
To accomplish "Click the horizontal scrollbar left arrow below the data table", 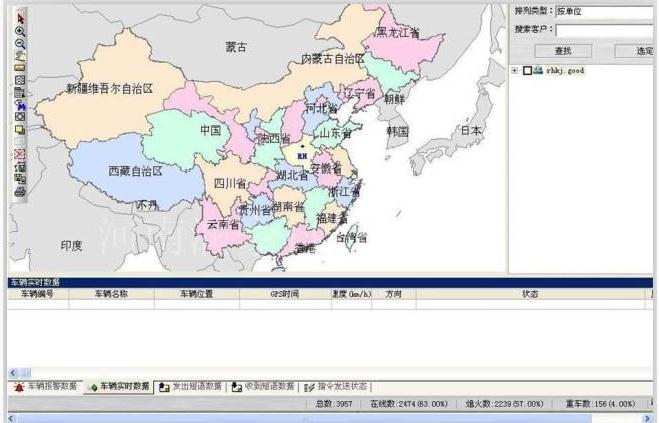I will click(13, 372).
